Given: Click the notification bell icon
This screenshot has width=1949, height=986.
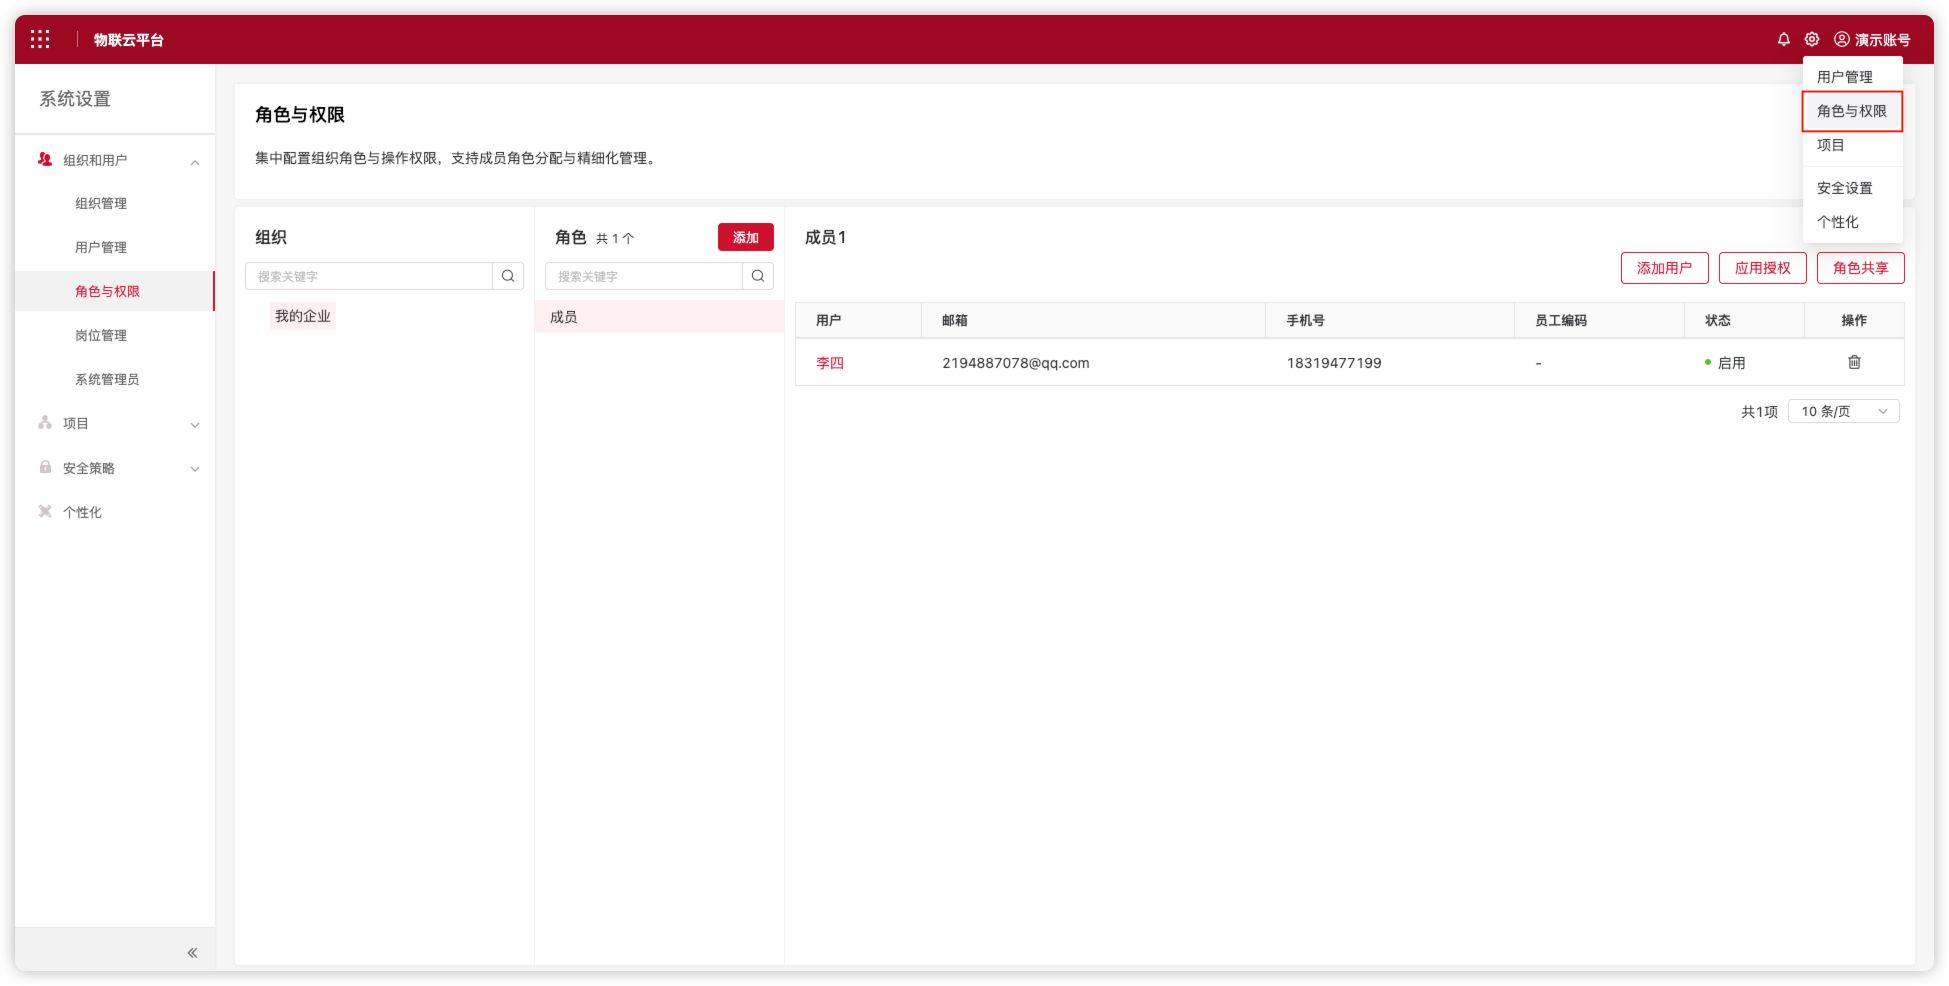Looking at the screenshot, I should coord(1783,39).
